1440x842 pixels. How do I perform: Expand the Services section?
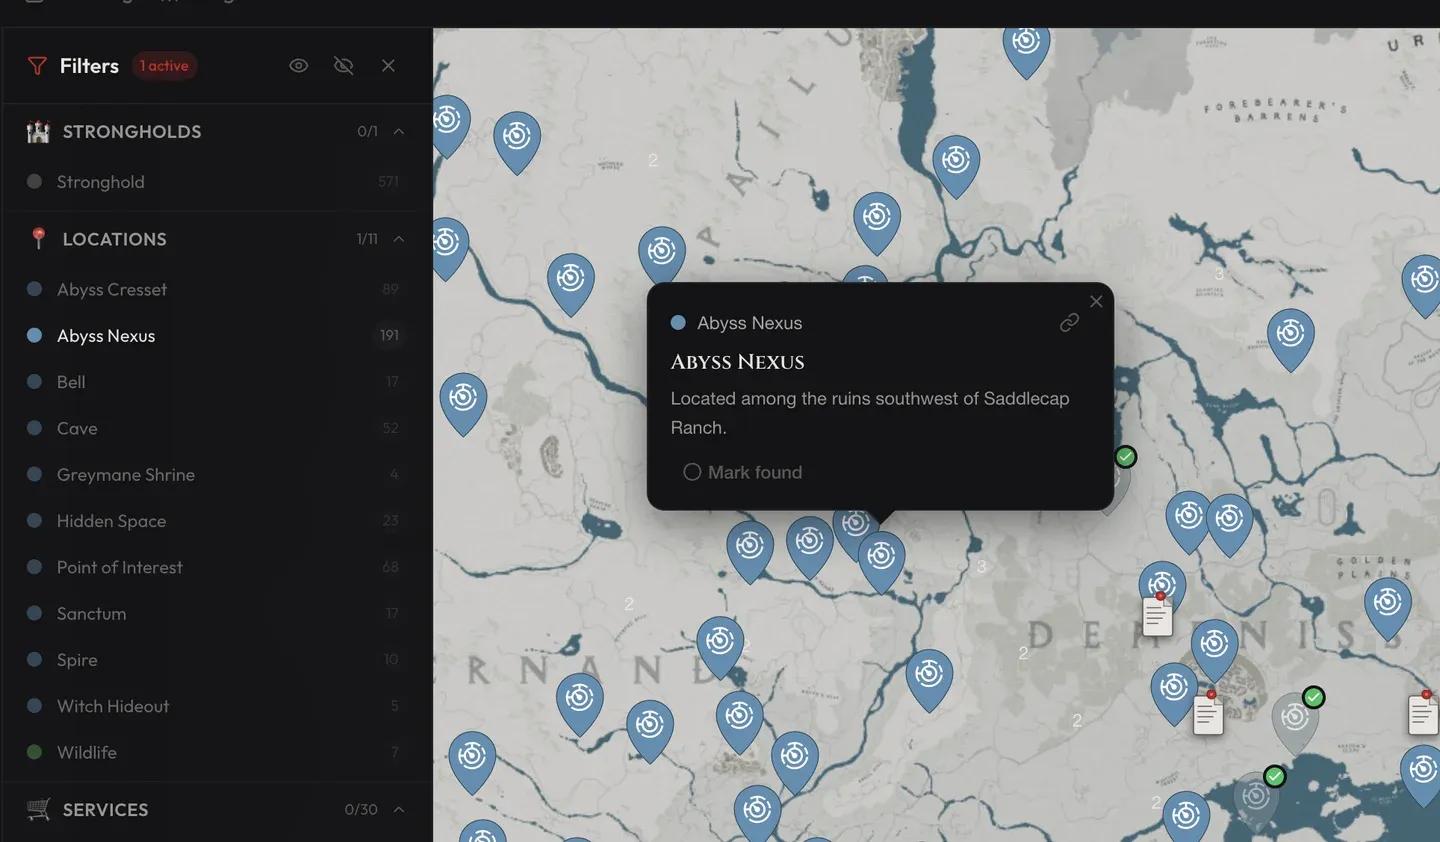point(398,809)
